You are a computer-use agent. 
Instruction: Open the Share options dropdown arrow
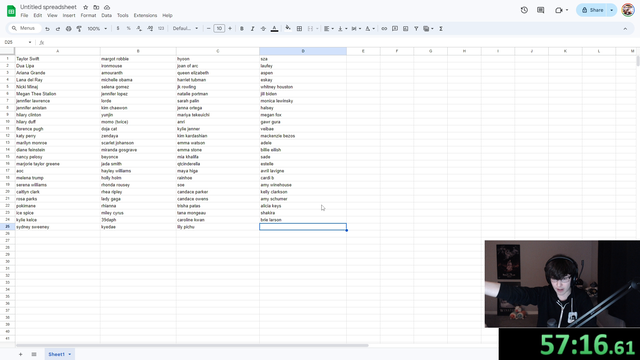coord(611,10)
